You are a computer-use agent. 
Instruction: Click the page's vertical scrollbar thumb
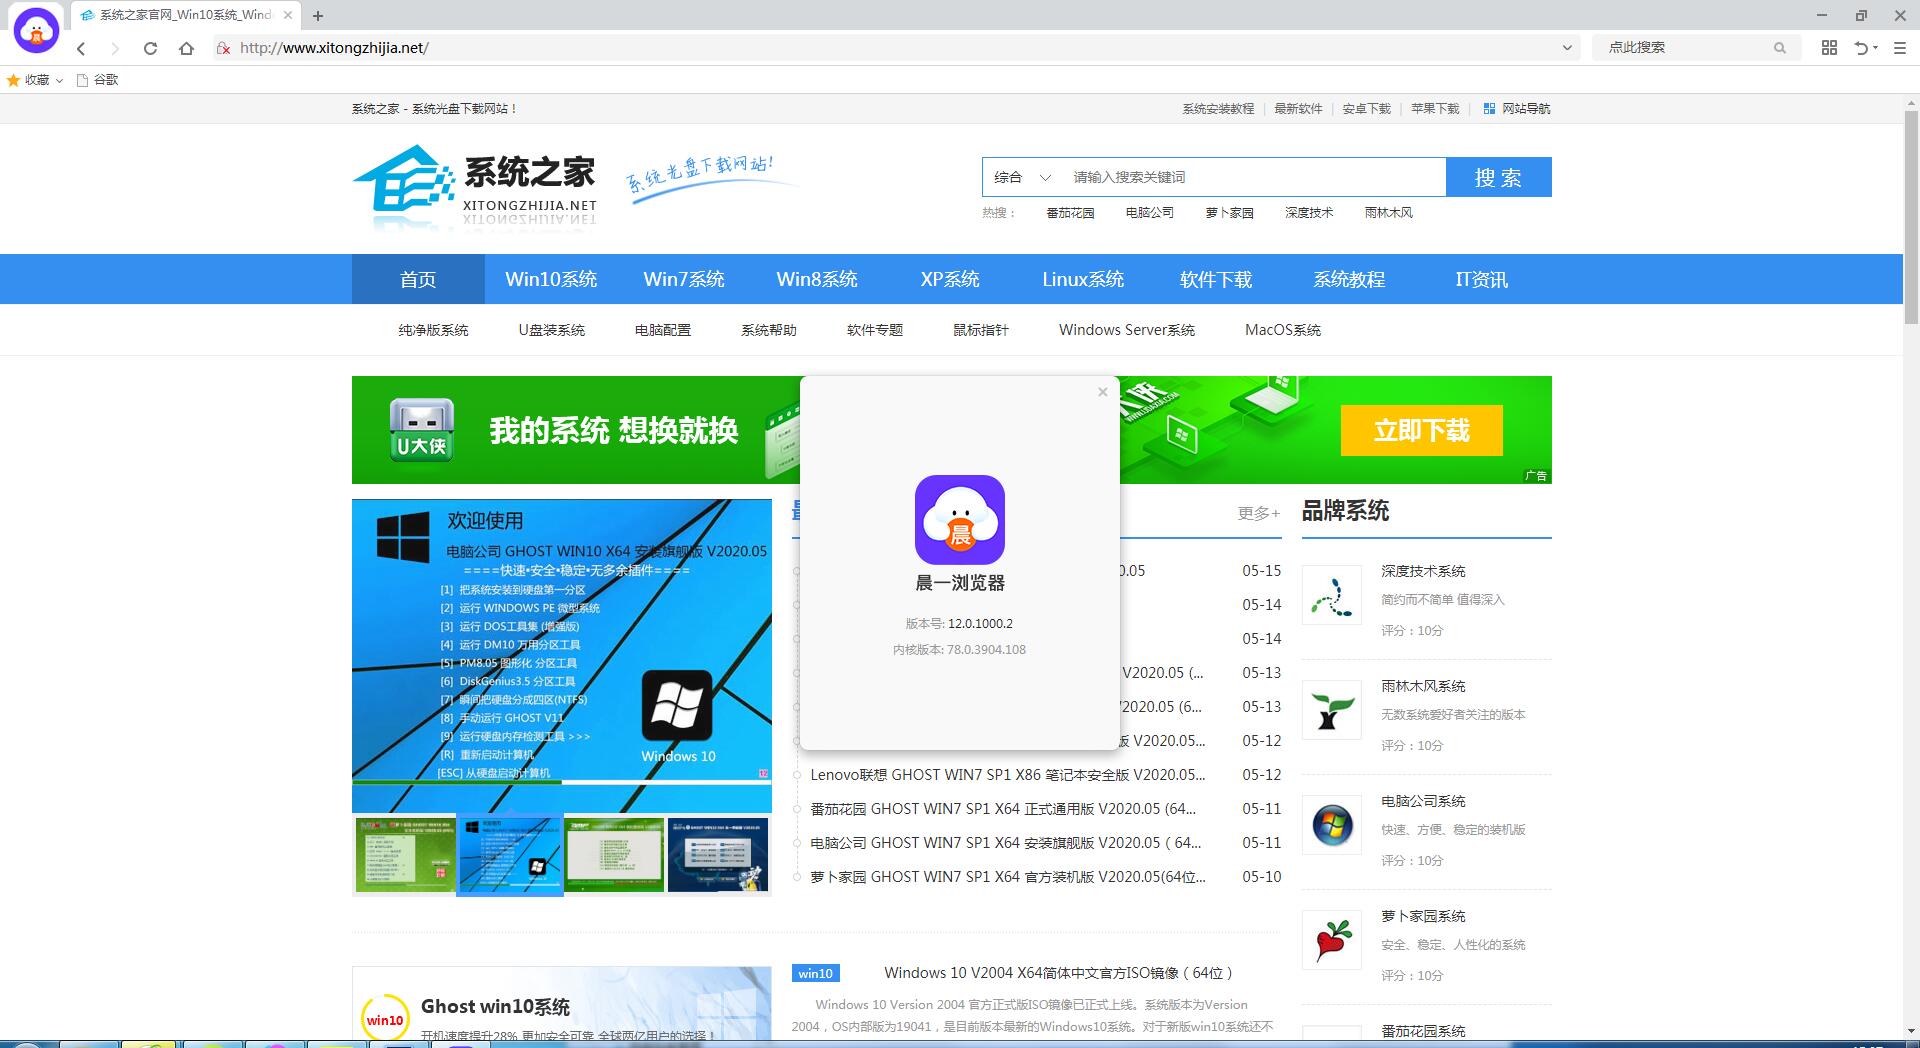click(x=1911, y=220)
